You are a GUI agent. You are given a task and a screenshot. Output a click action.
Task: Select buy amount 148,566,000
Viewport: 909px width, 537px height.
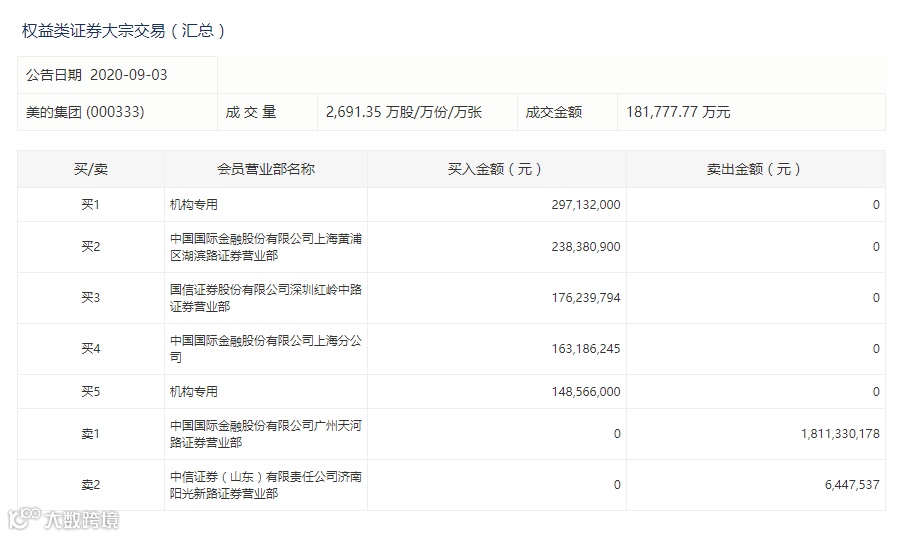586,392
